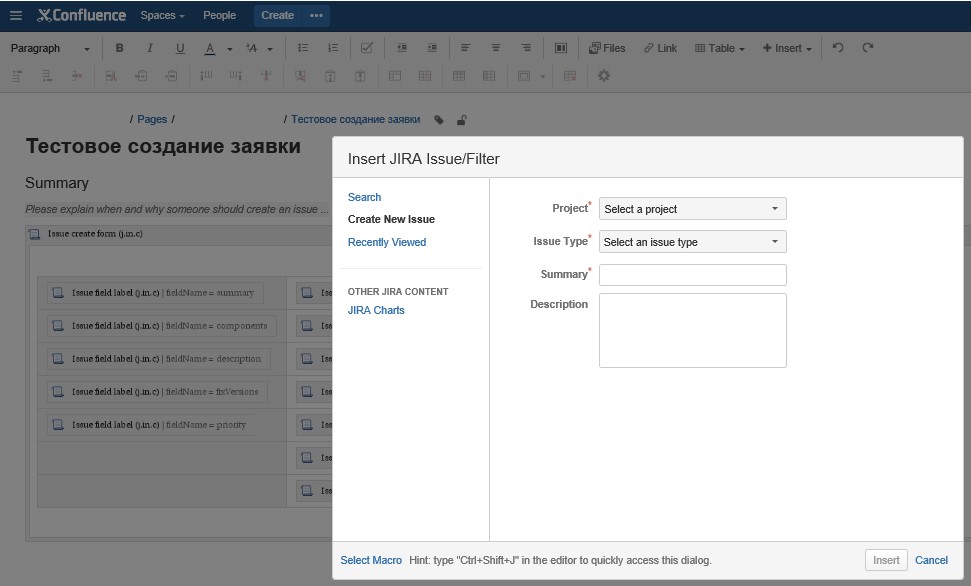Cancel the Insert JIRA Issue dialog
The width and height of the screenshot is (971, 586).
[931, 560]
